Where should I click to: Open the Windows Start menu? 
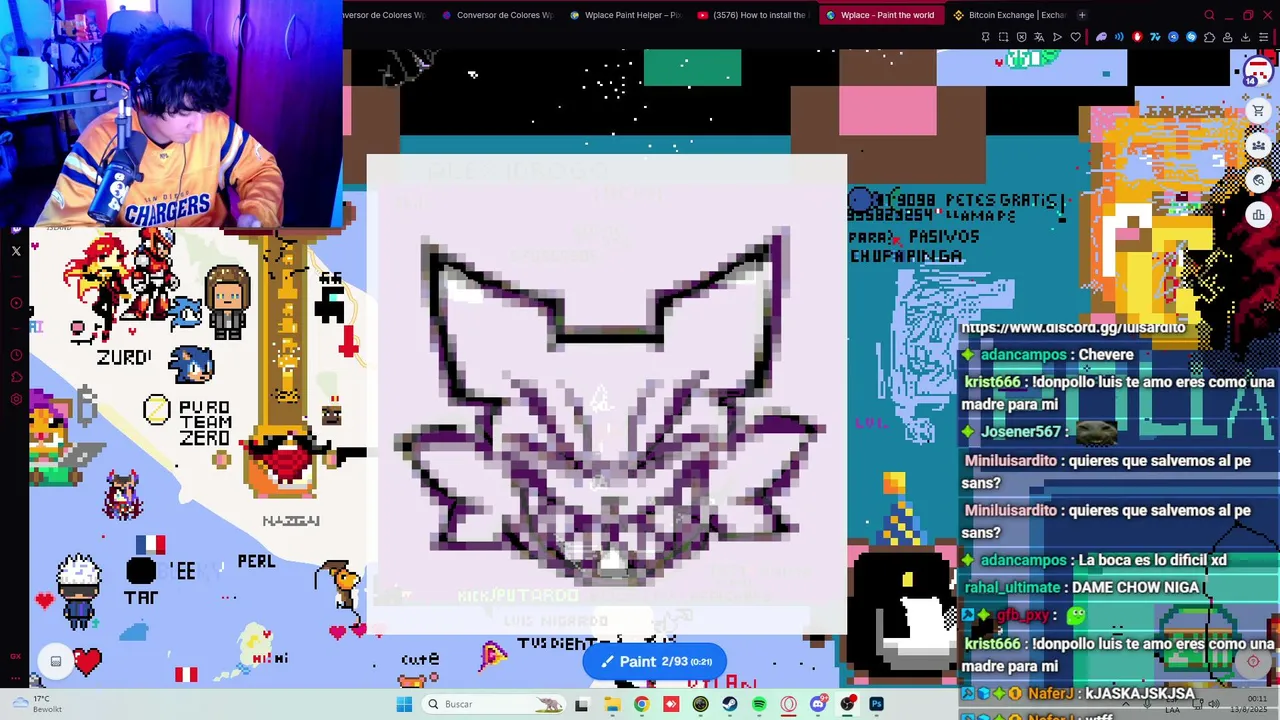[x=404, y=704]
